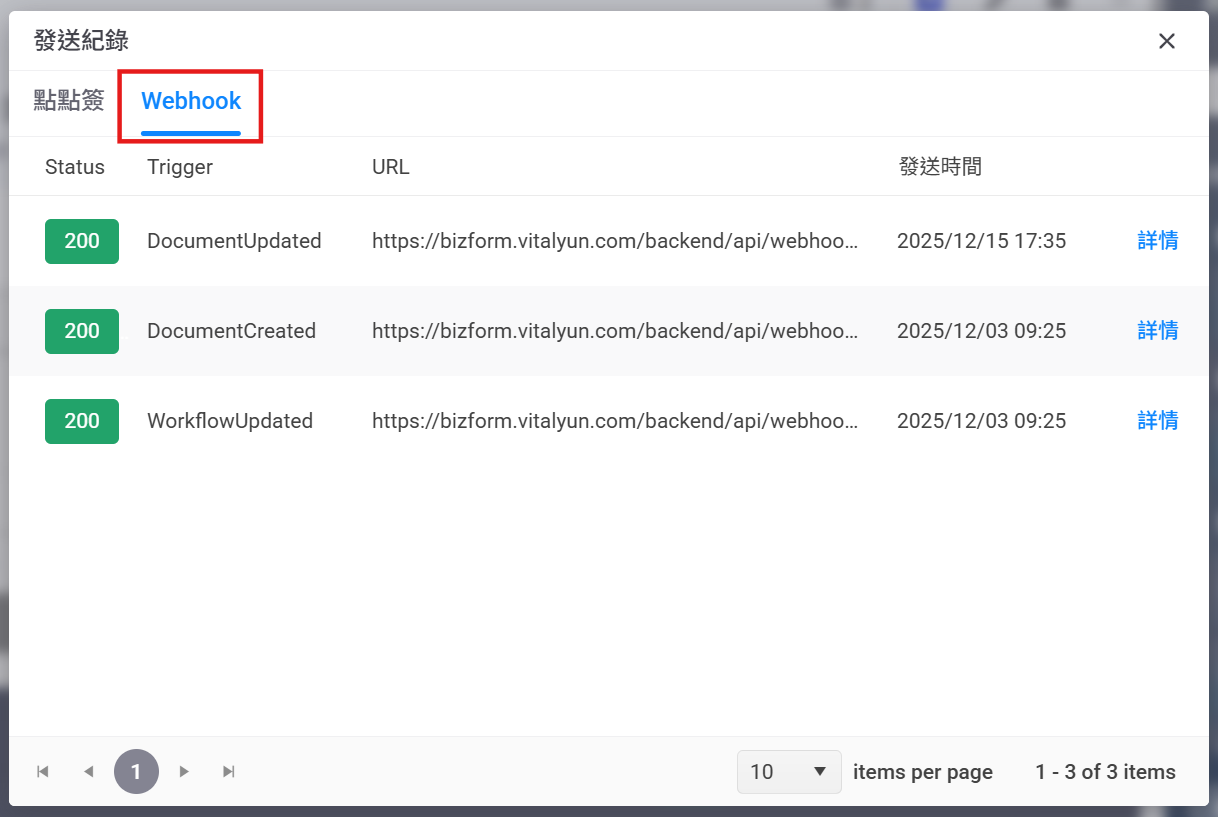Click the URL of the DocumentUpdated row
Viewport: 1218px width, 817px height.
[x=614, y=241]
